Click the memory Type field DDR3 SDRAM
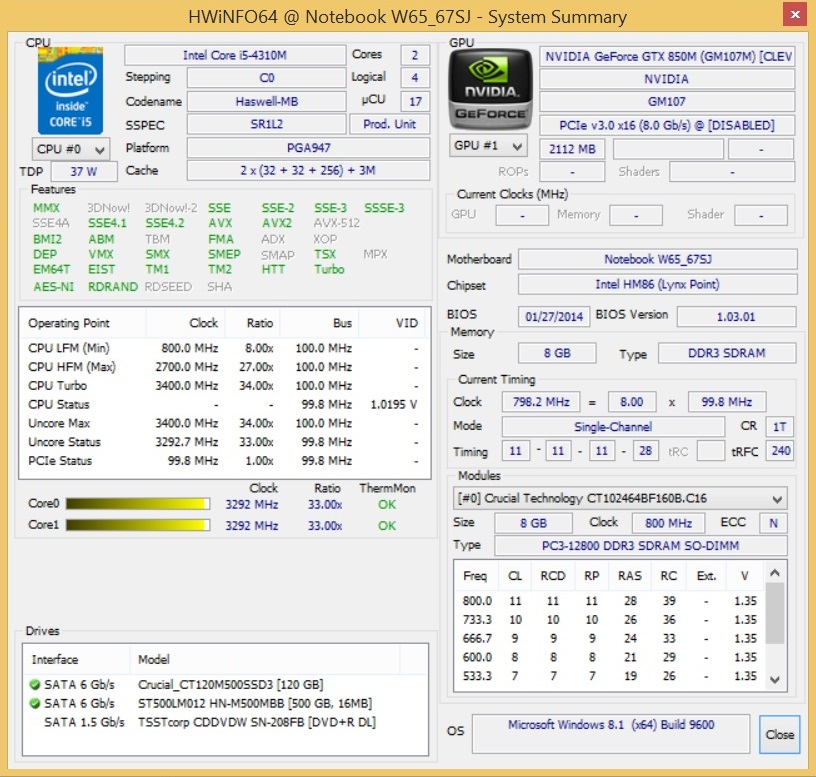Viewport: 816px width, 777px height. click(727, 353)
